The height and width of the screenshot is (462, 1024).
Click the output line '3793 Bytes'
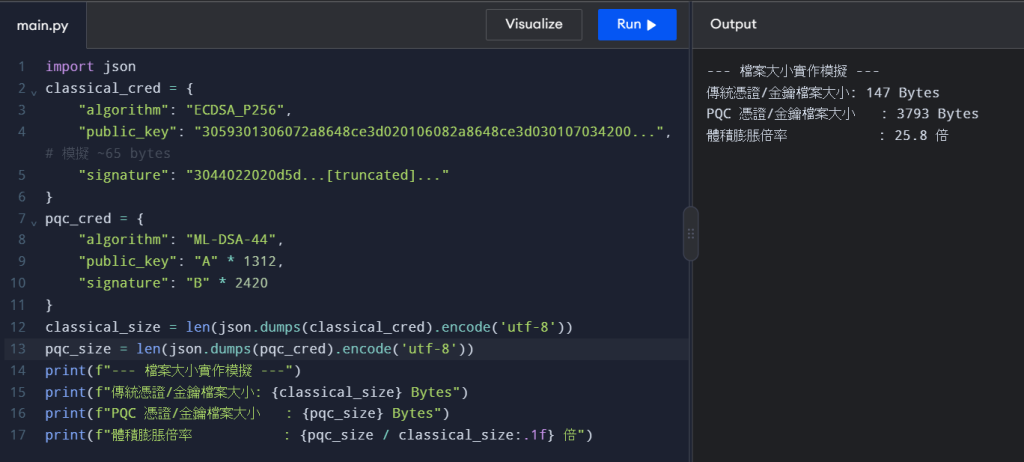coord(842,114)
